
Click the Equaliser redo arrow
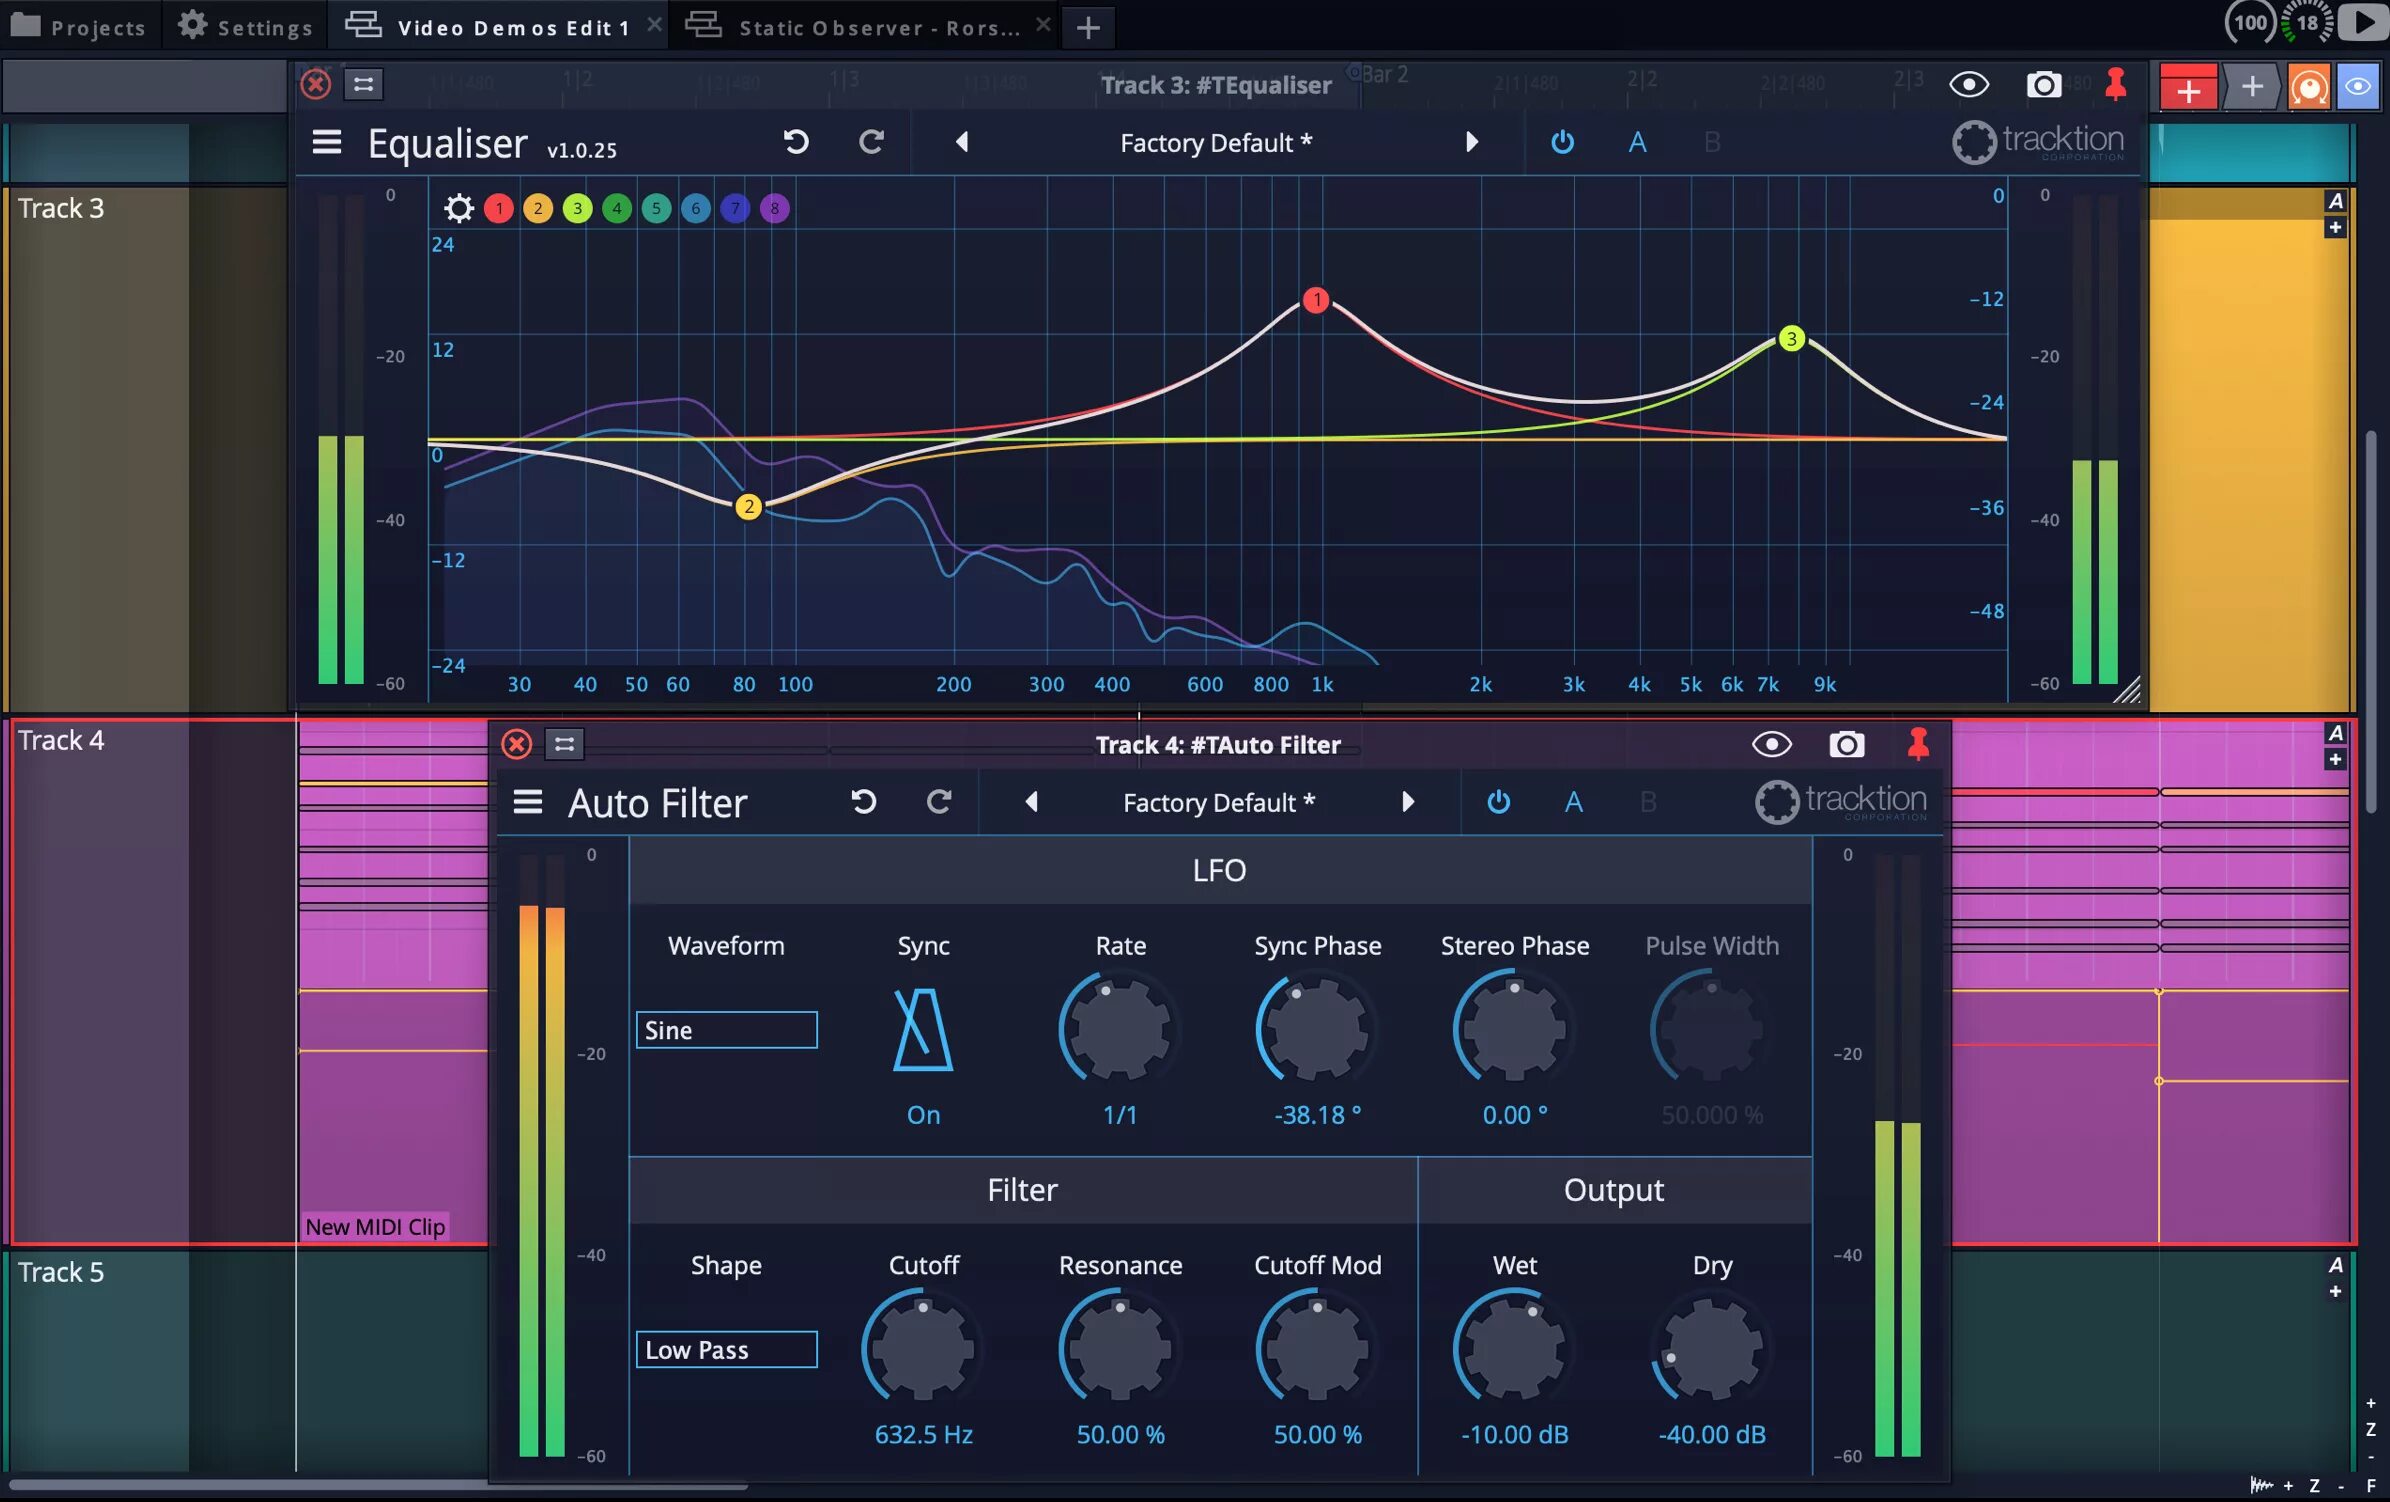pos(871,142)
